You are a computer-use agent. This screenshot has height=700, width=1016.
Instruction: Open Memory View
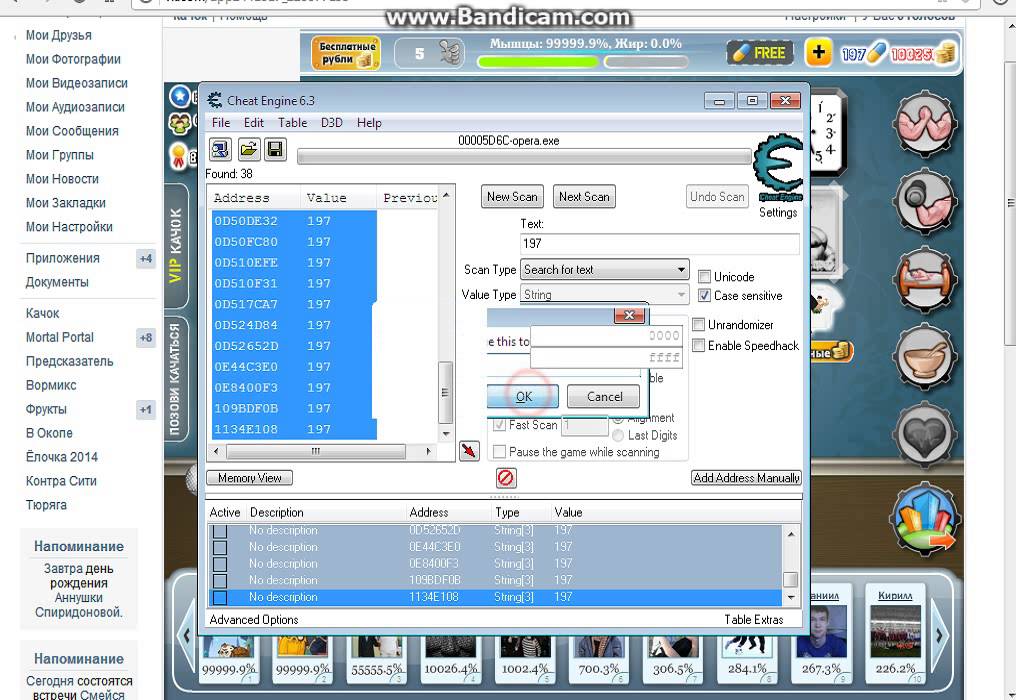[249, 478]
